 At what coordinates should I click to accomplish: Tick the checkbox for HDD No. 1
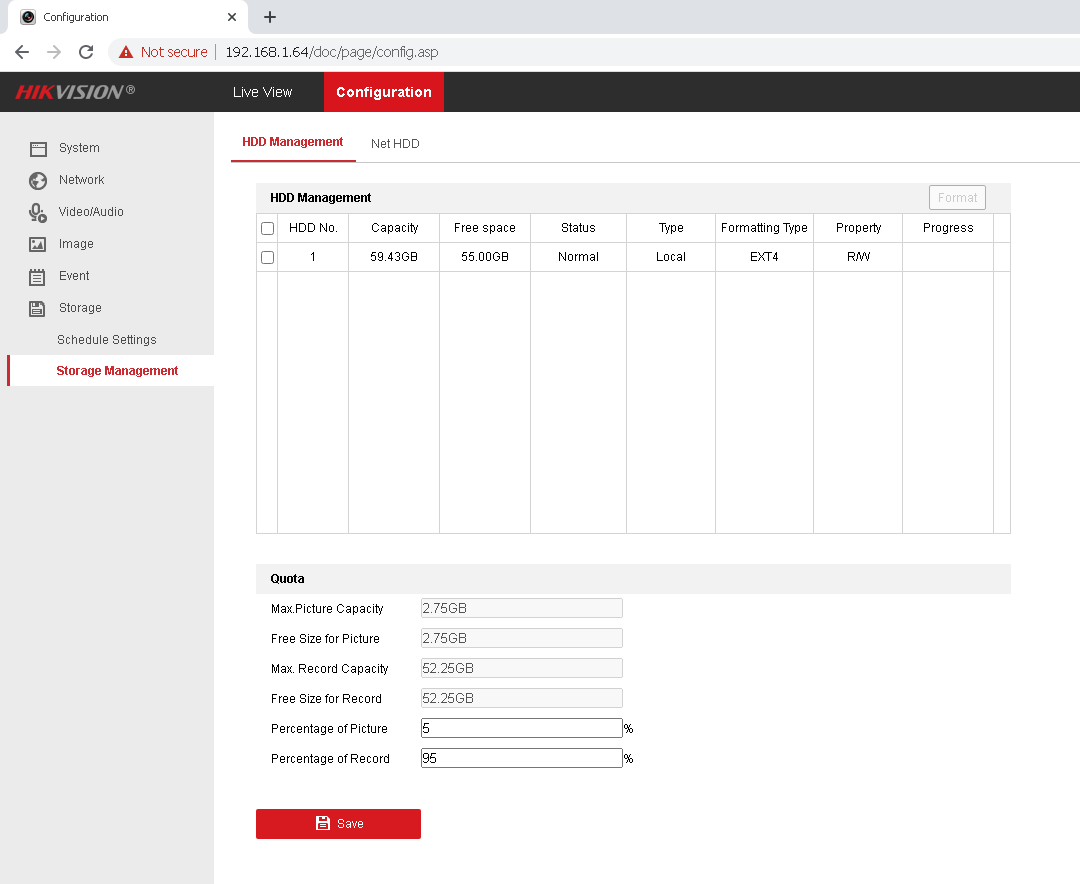coord(267,257)
